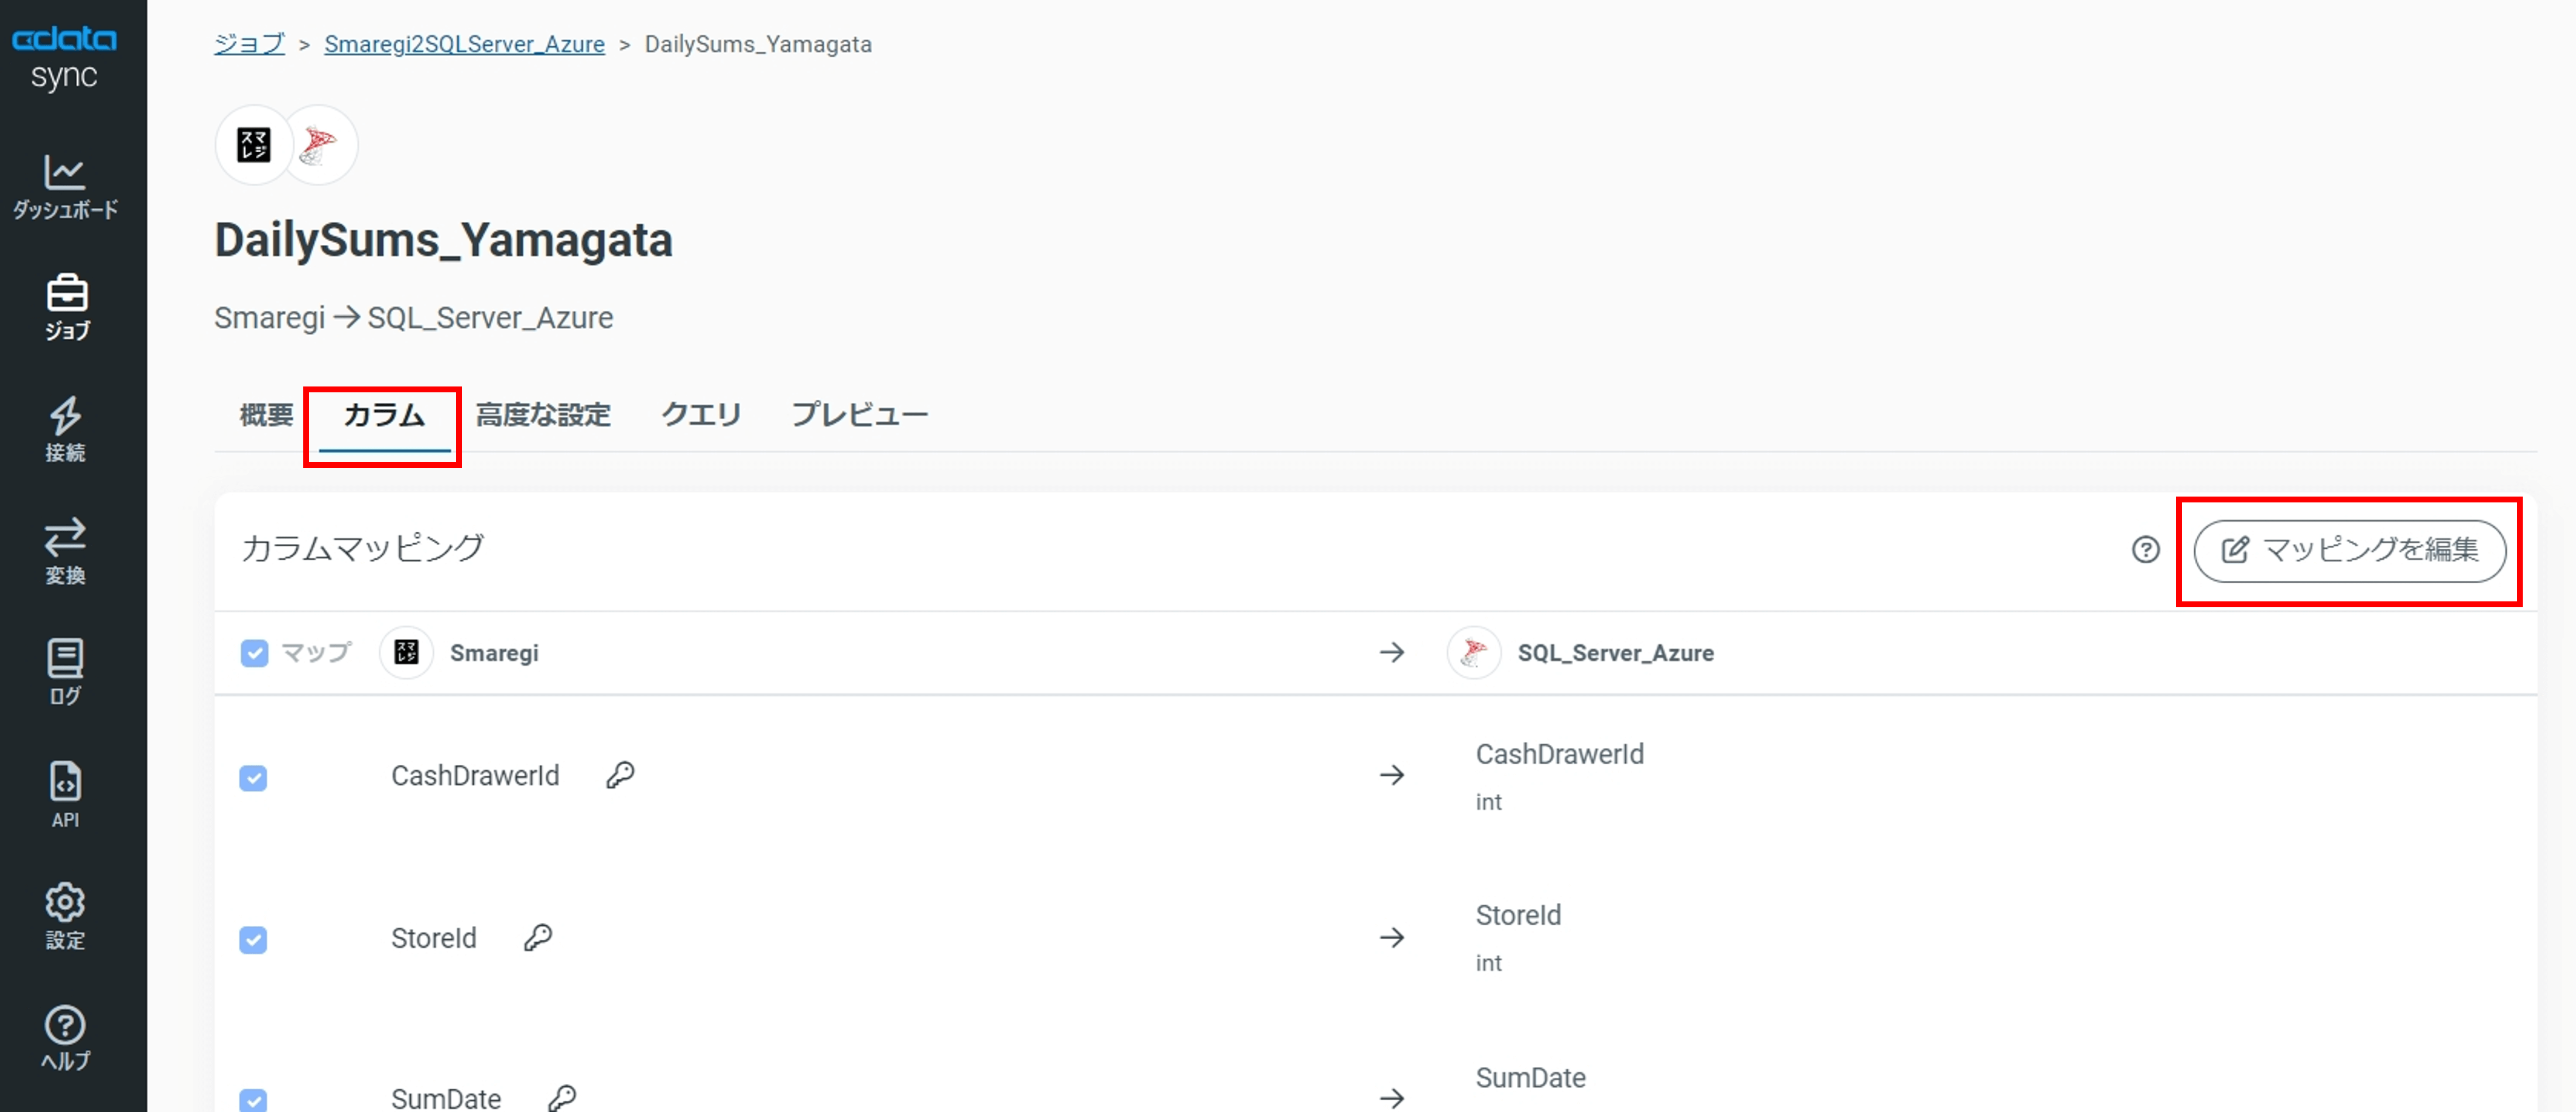Click the マッピングを編集 button

[x=2349, y=550]
